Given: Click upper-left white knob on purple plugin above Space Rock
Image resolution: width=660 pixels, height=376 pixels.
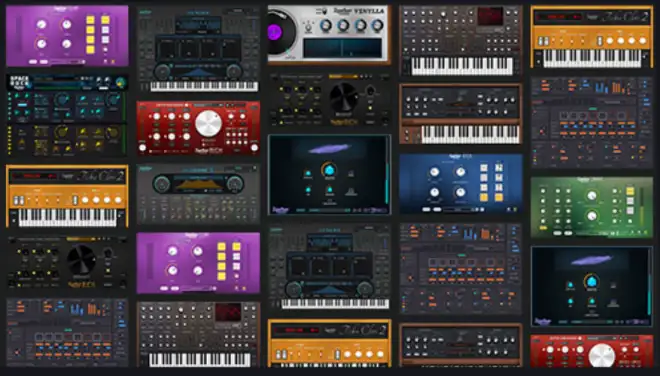Looking at the screenshot, I should point(41,24).
